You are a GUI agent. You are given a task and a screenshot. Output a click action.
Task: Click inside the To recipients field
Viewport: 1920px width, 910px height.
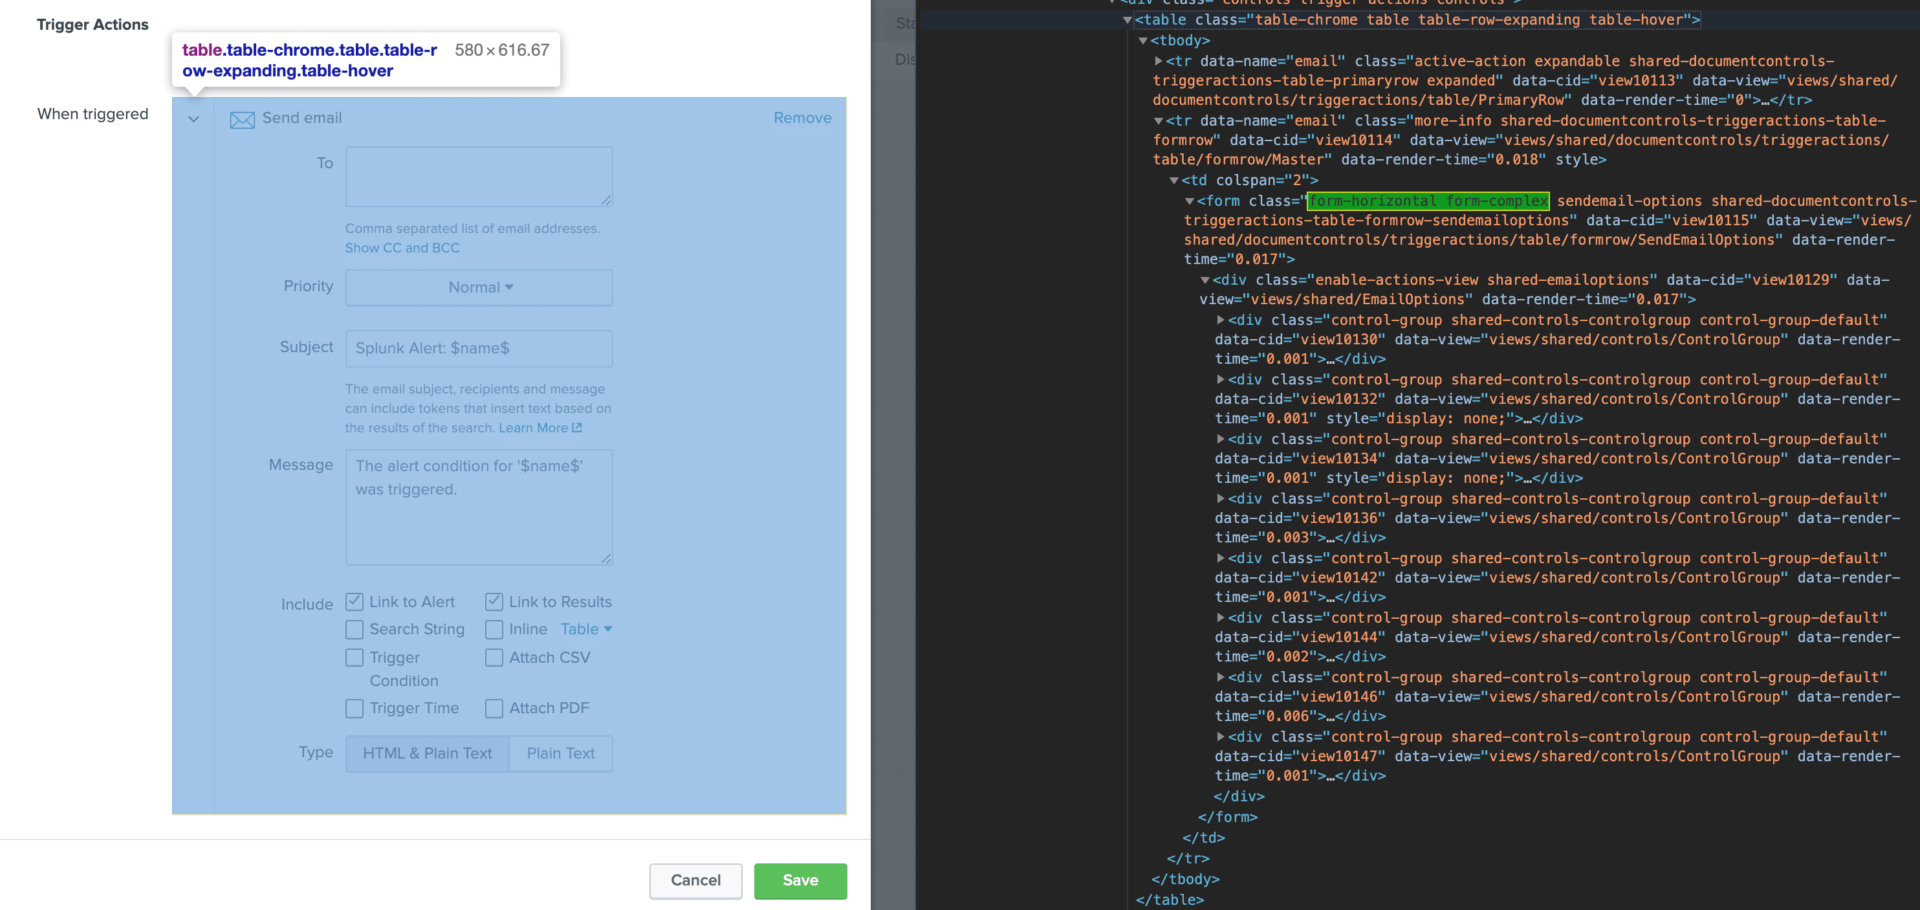click(478, 176)
